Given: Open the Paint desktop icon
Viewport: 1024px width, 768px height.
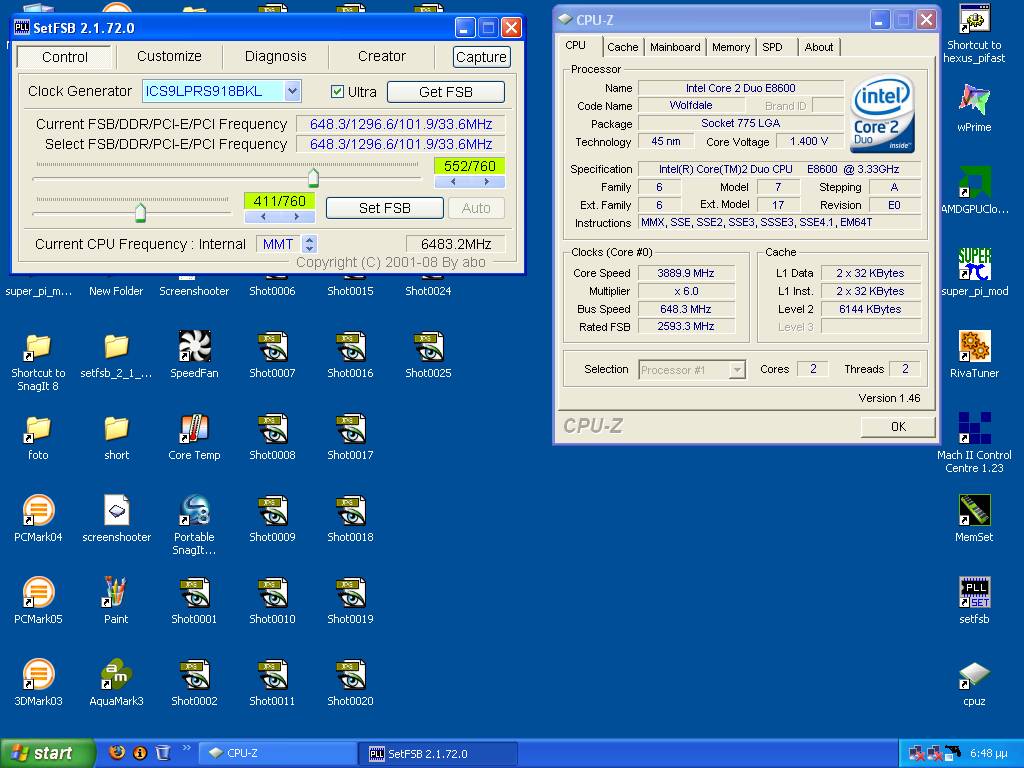Looking at the screenshot, I should pyautogui.click(x=116, y=592).
